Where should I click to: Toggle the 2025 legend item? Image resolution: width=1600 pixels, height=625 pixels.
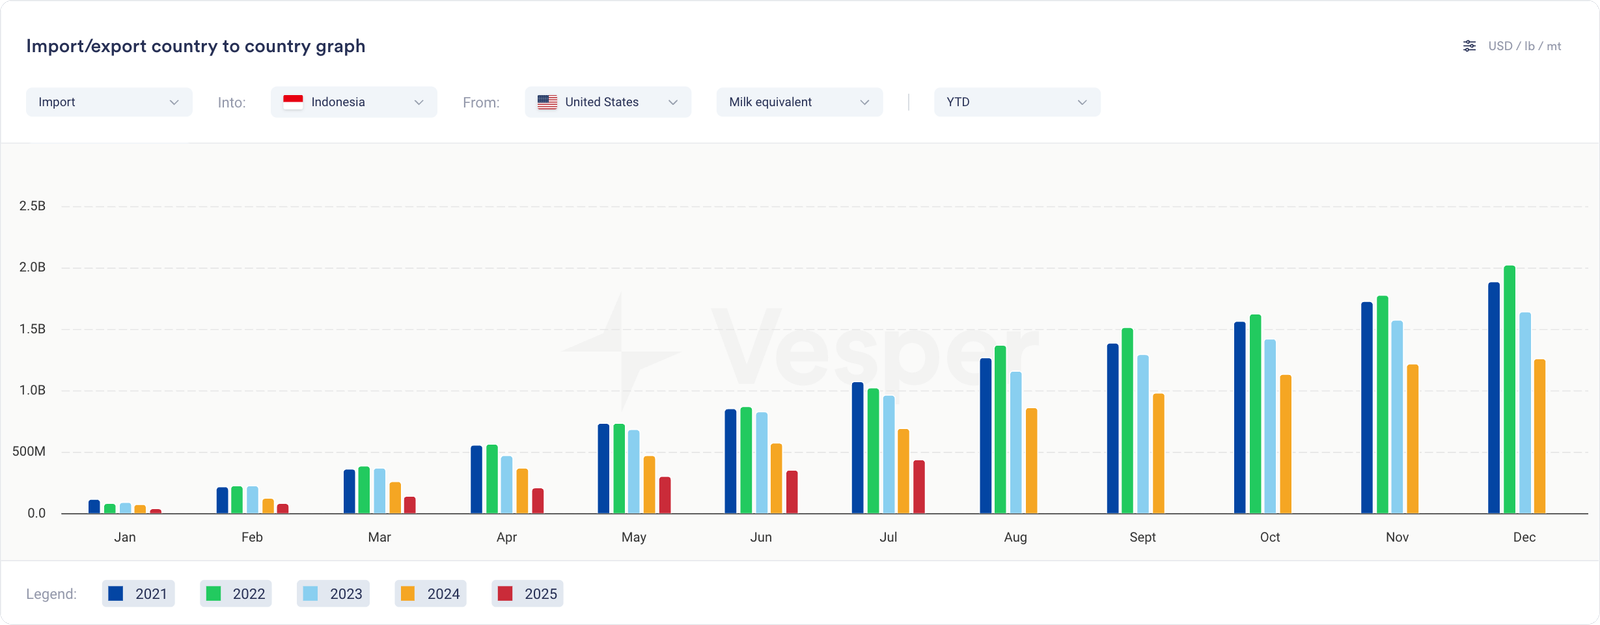pos(528,594)
